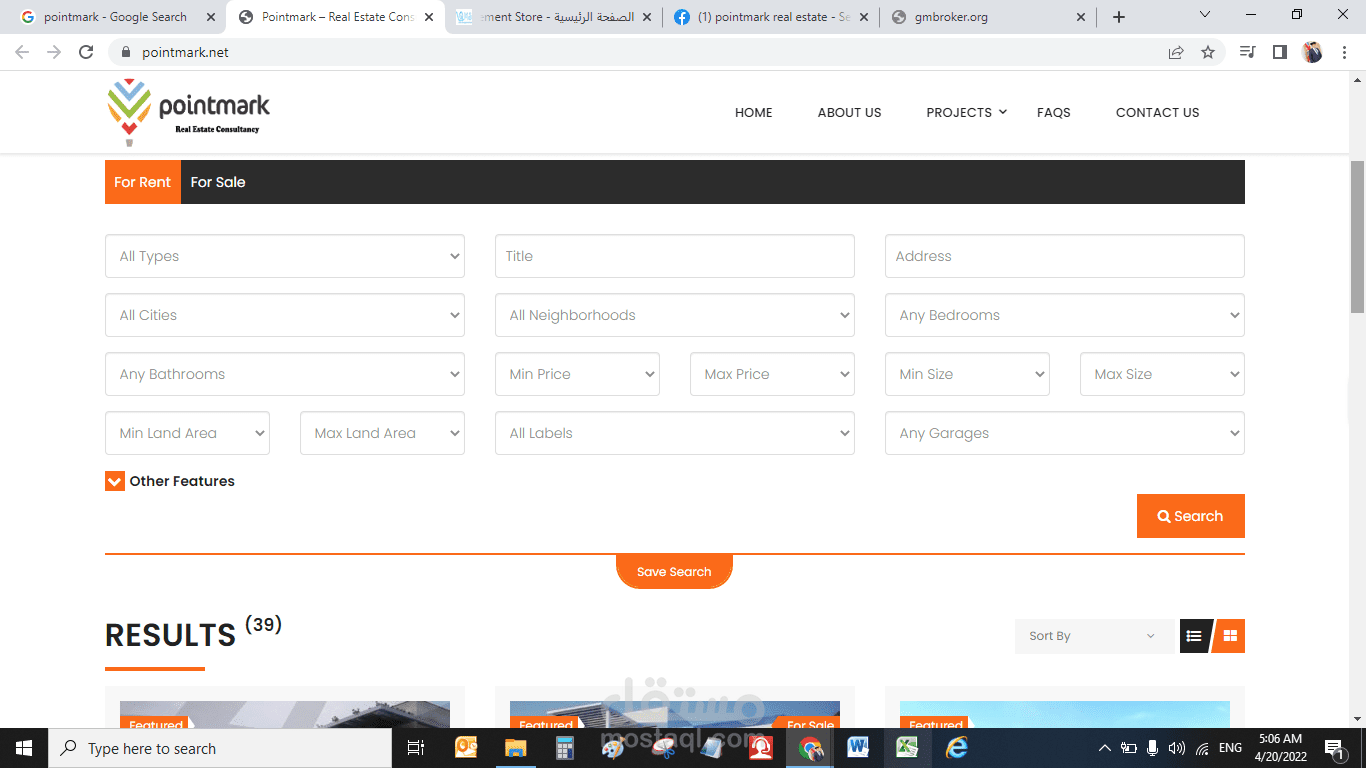This screenshot has height=768, width=1366.
Task: Switch to the gmbroker.org tab
Action: pos(988,17)
